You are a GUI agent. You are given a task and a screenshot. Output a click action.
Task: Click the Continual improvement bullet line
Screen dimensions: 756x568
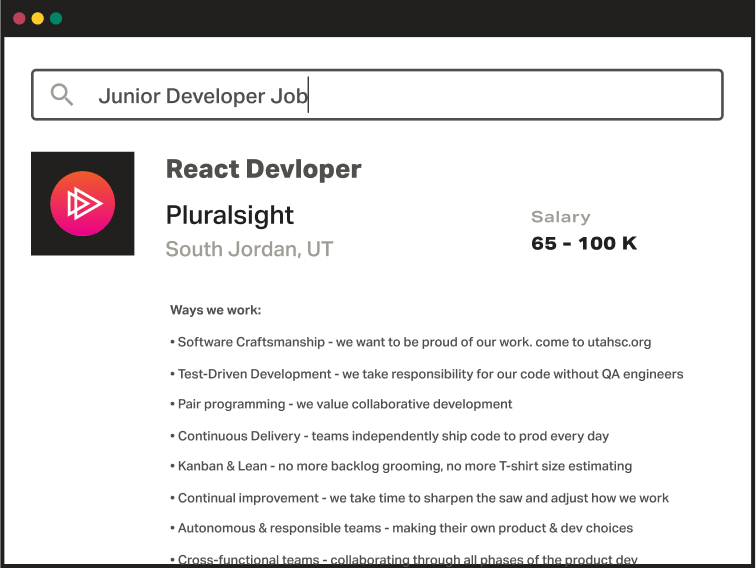point(419,498)
